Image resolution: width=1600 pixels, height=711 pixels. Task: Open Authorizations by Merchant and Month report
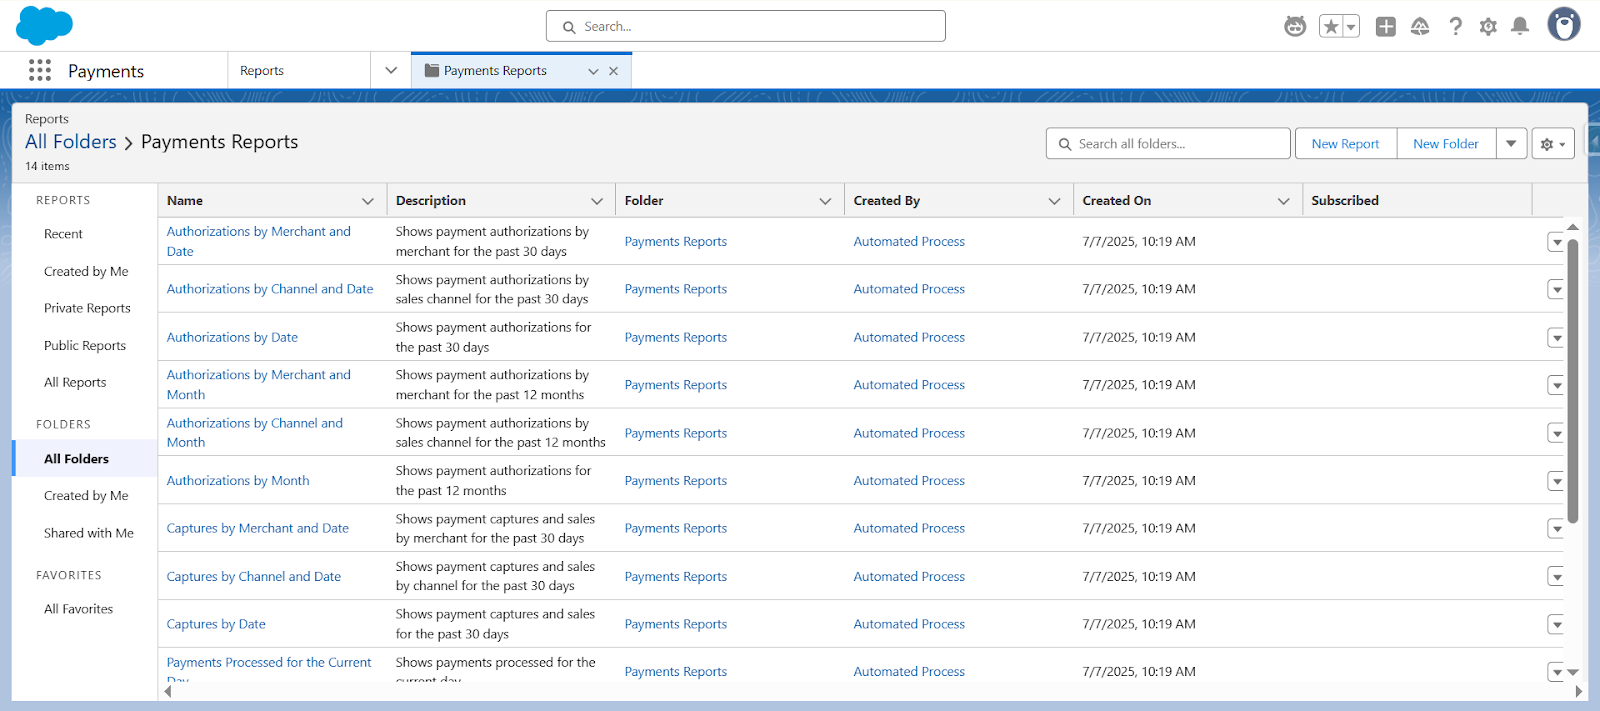(258, 384)
